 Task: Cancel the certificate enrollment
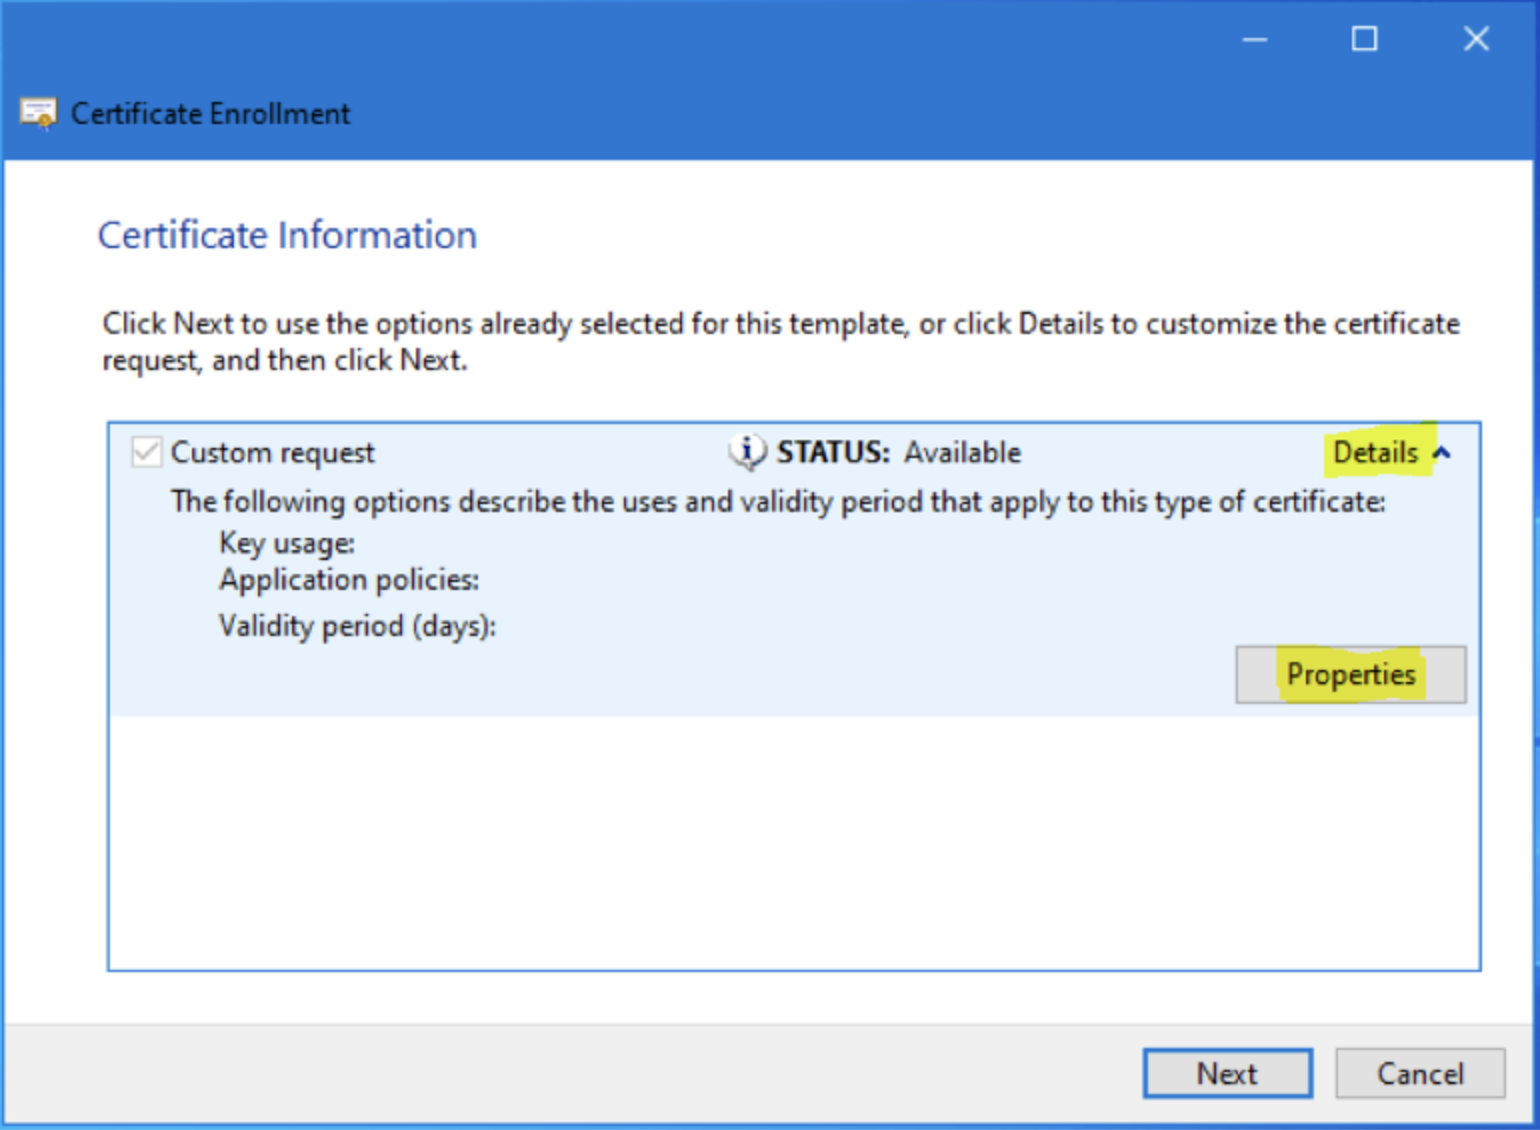[1420, 1073]
